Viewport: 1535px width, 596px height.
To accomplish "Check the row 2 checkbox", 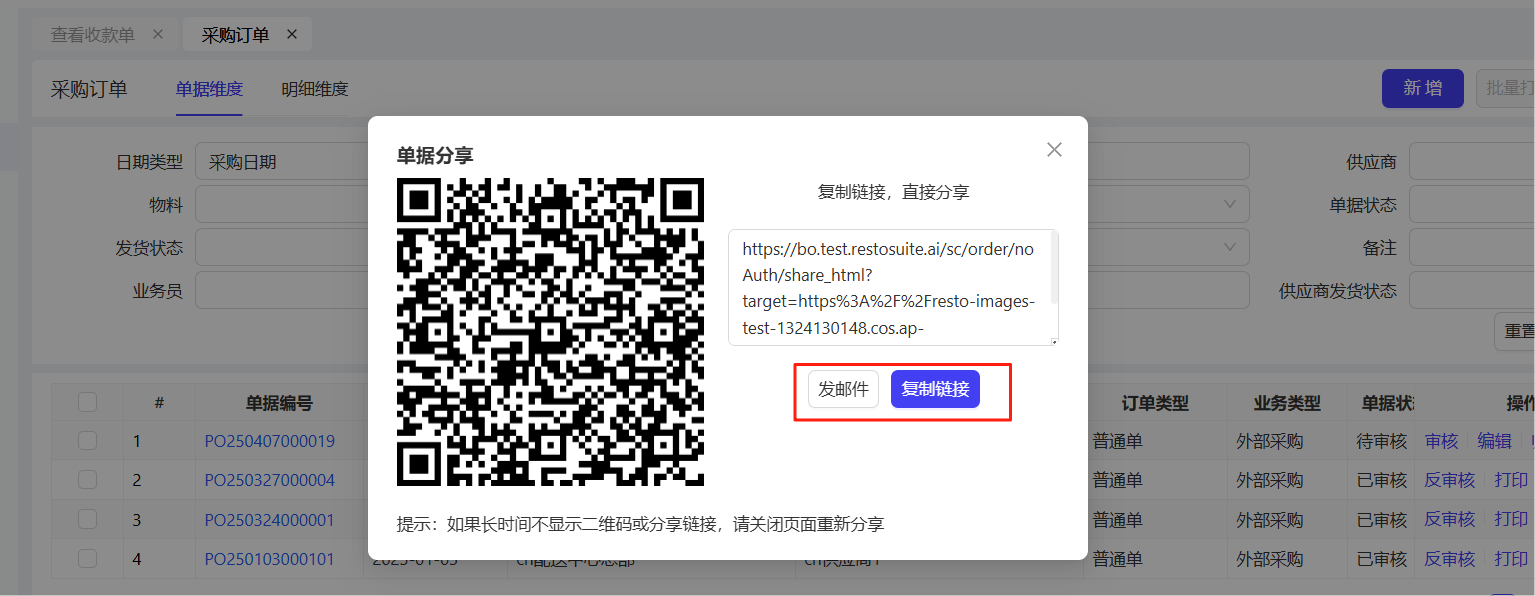I will [x=88, y=480].
